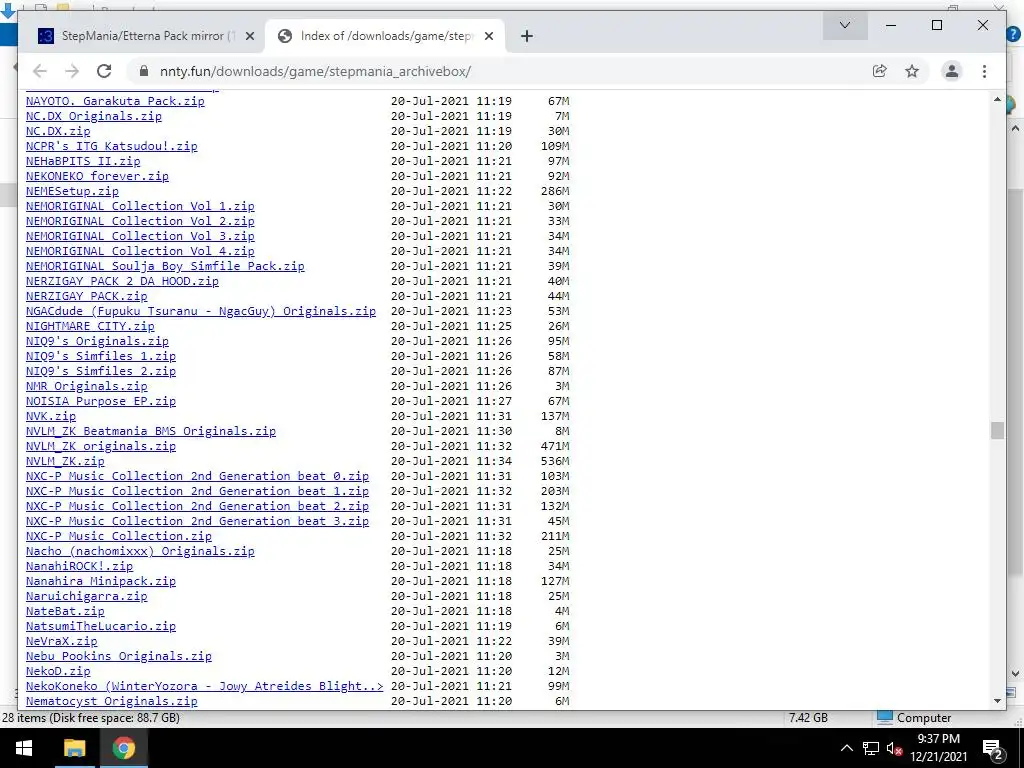Download Nacho (nachomixxx) Originals.zip
This screenshot has width=1024, height=768.
point(140,552)
